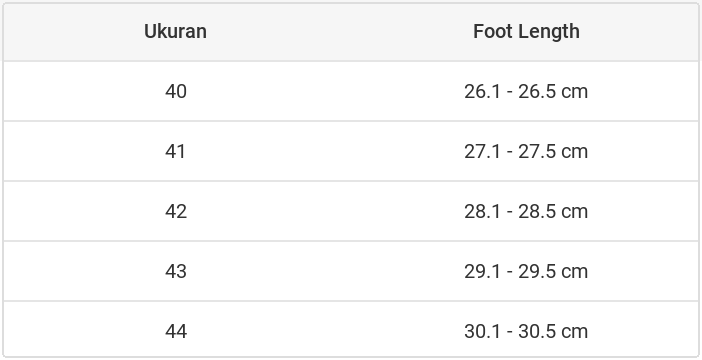This screenshot has width=702, height=360.
Task: Click '26.1' in the size 40 row
Action: coord(482,91)
